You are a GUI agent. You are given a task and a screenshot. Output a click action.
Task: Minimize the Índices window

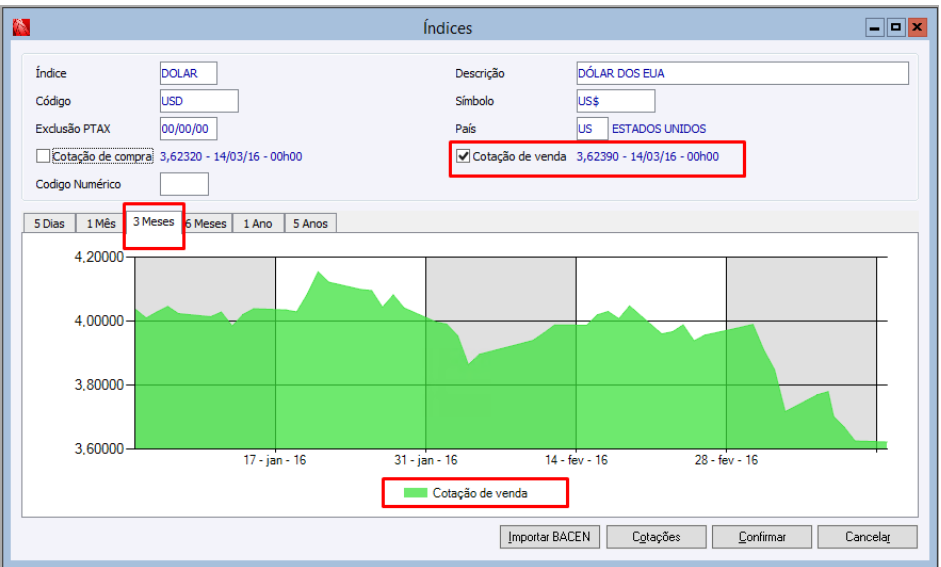(x=874, y=28)
